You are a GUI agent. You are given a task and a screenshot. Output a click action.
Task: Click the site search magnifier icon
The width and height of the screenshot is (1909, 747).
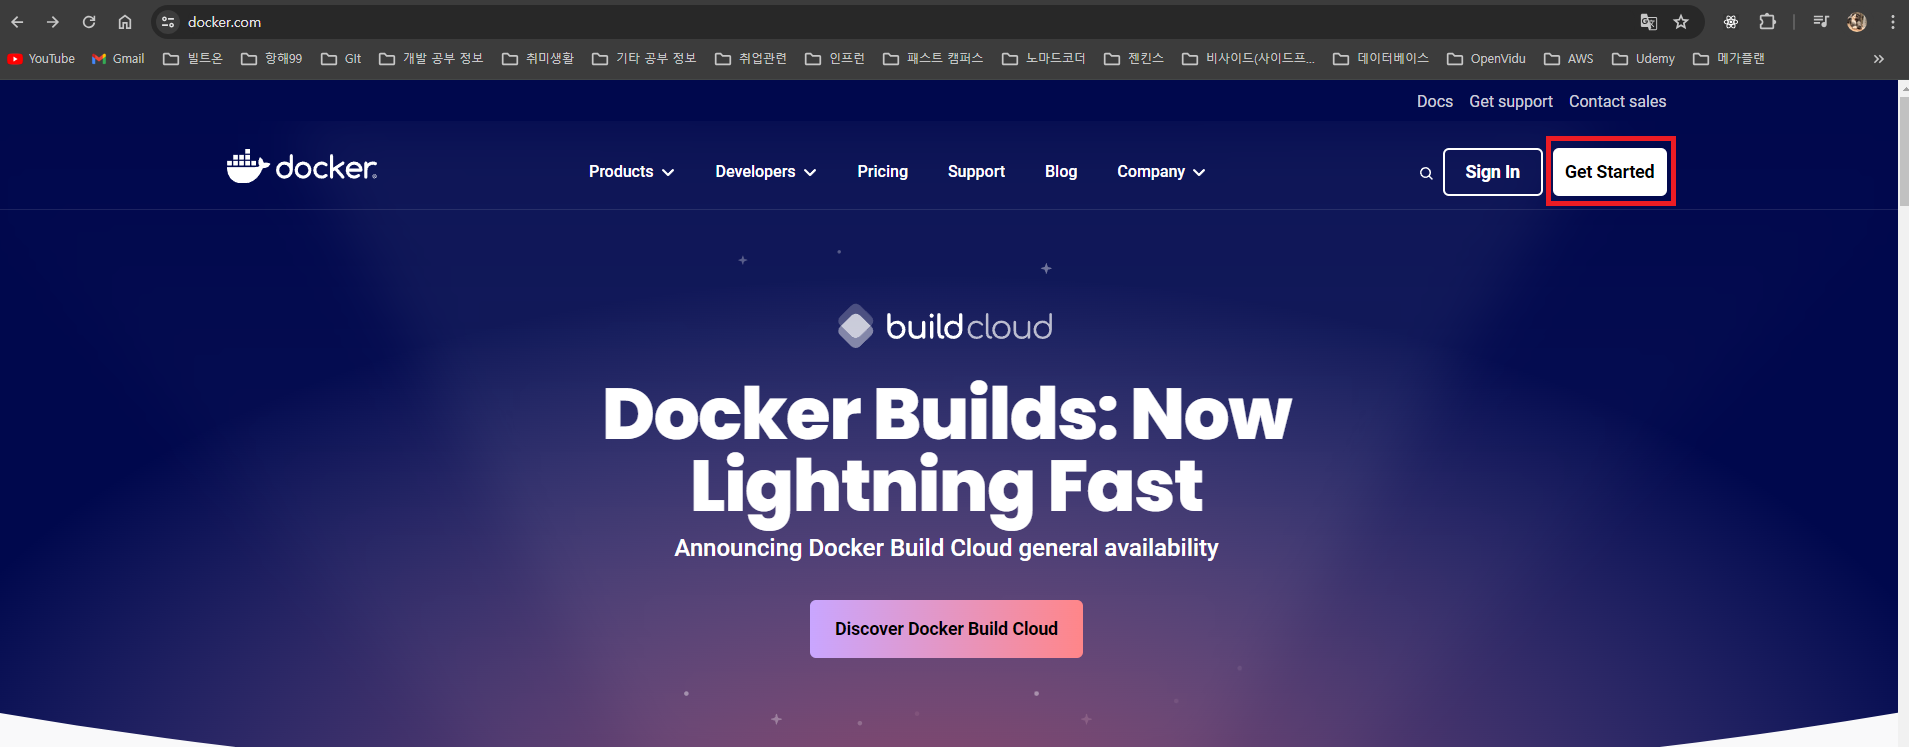pyautogui.click(x=1426, y=173)
